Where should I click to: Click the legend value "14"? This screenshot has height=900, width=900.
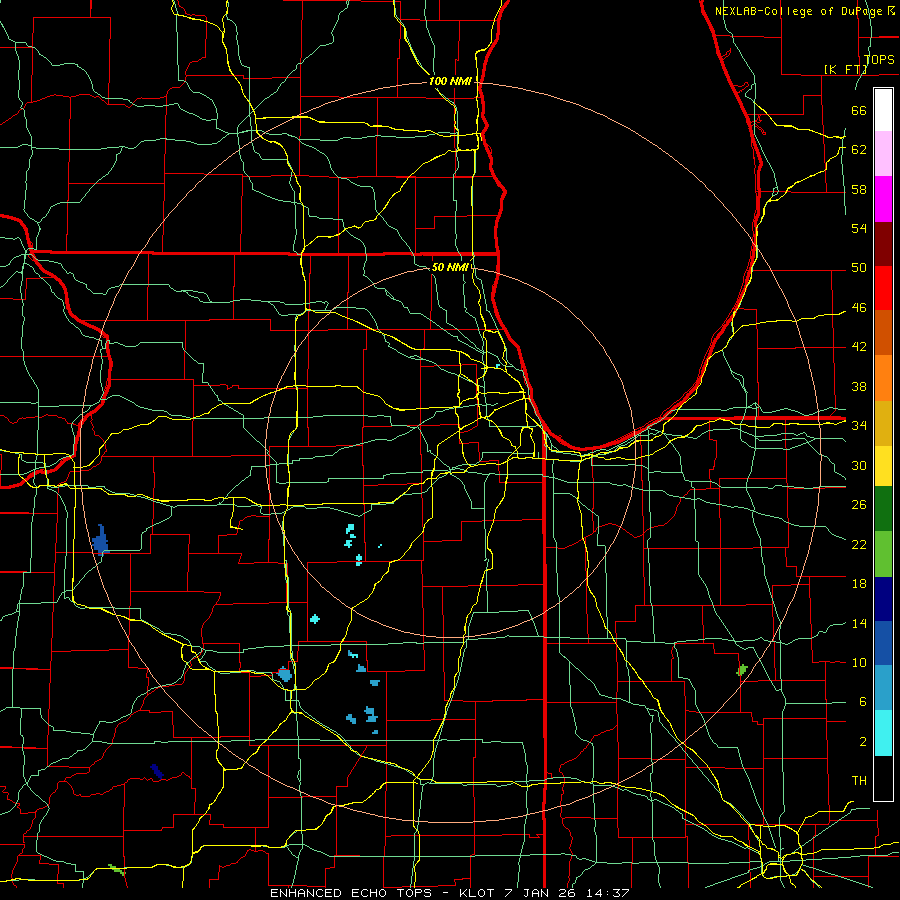pos(859,624)
